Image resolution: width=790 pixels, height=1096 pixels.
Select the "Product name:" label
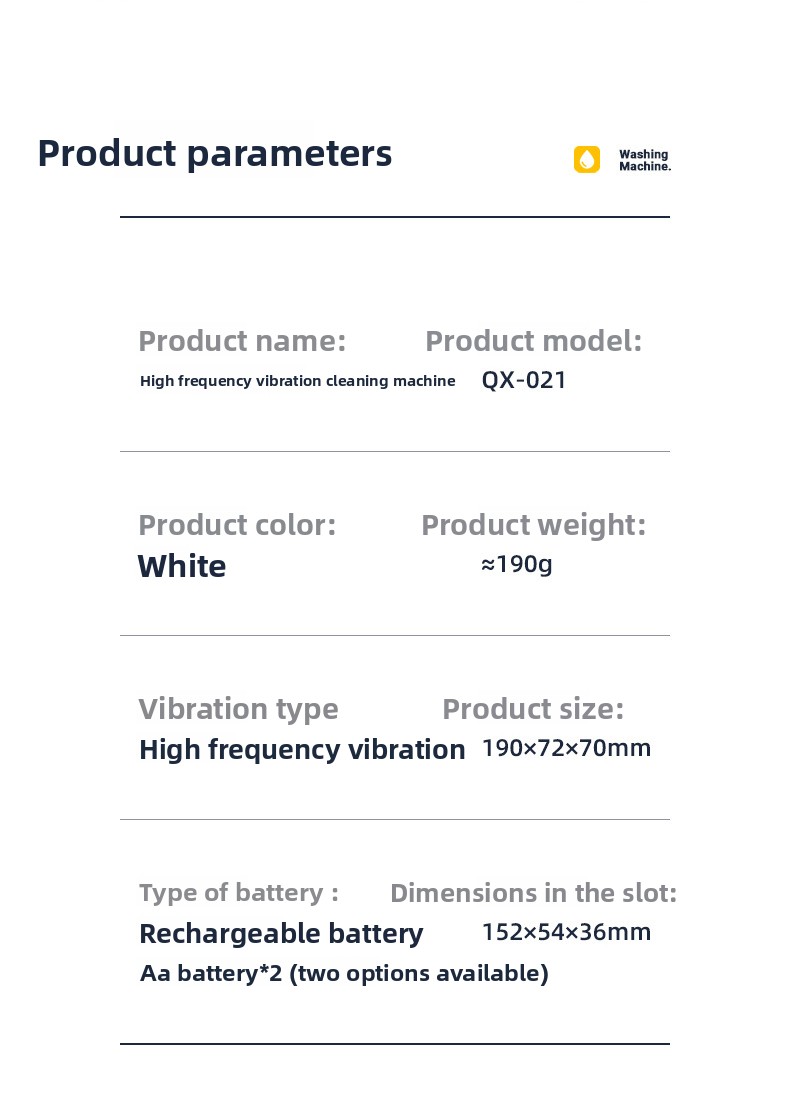coord(242,341)
